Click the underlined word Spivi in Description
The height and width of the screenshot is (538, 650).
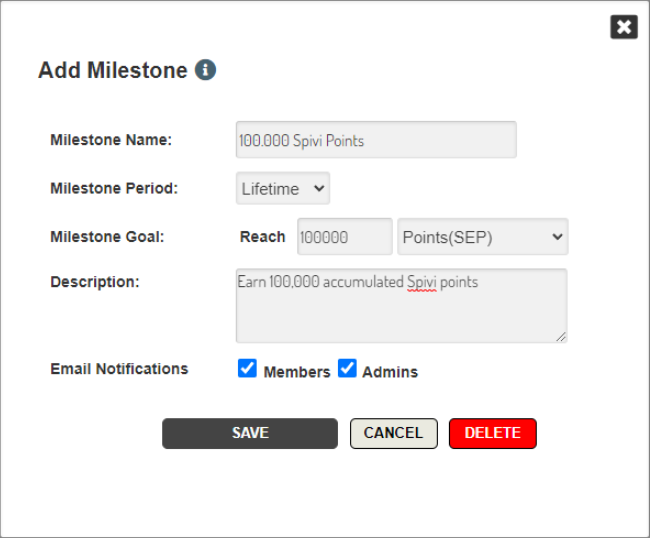coord(422,282)
